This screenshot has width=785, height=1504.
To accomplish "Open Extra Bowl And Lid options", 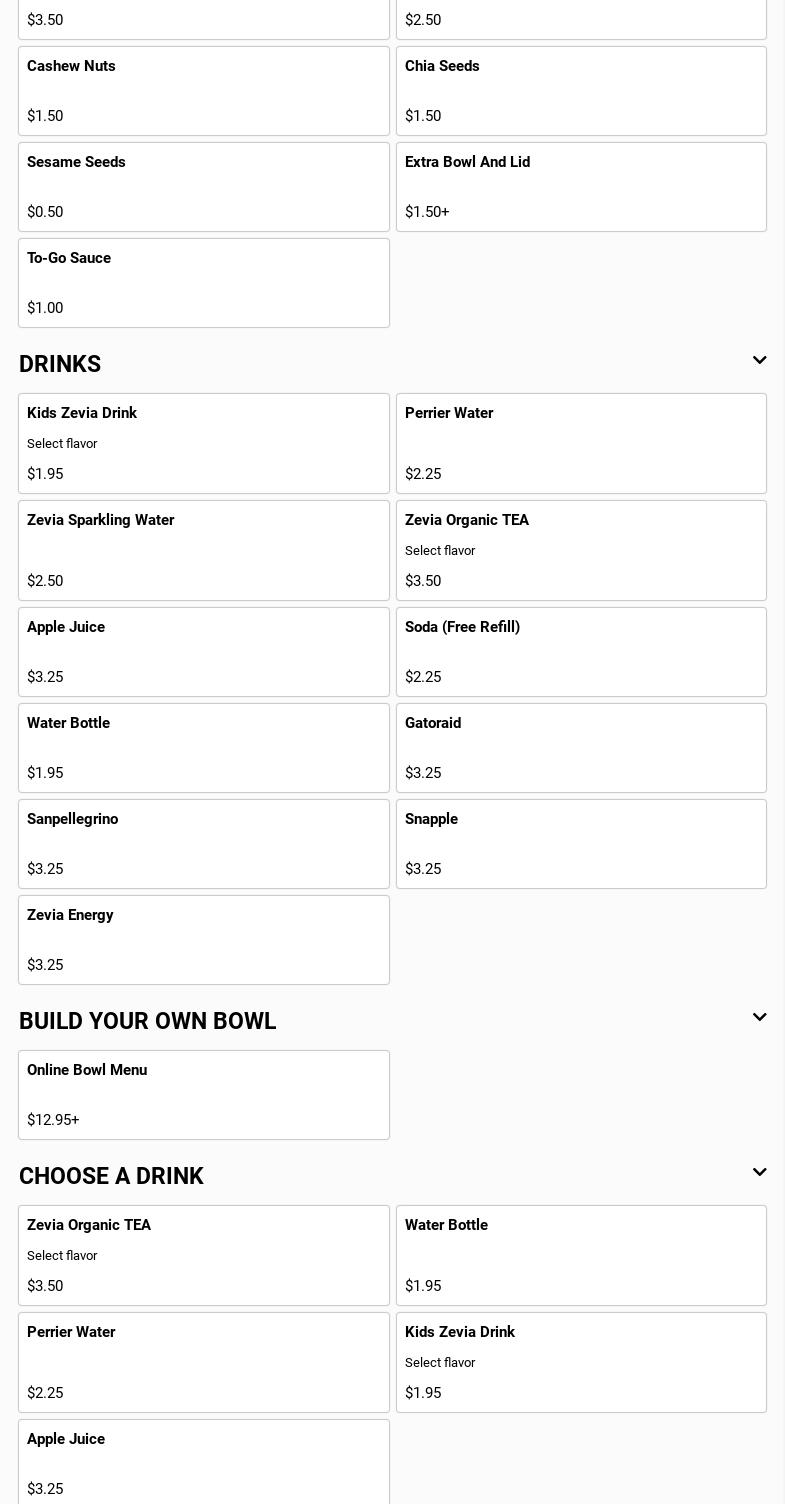I will (x=581, y=187).
